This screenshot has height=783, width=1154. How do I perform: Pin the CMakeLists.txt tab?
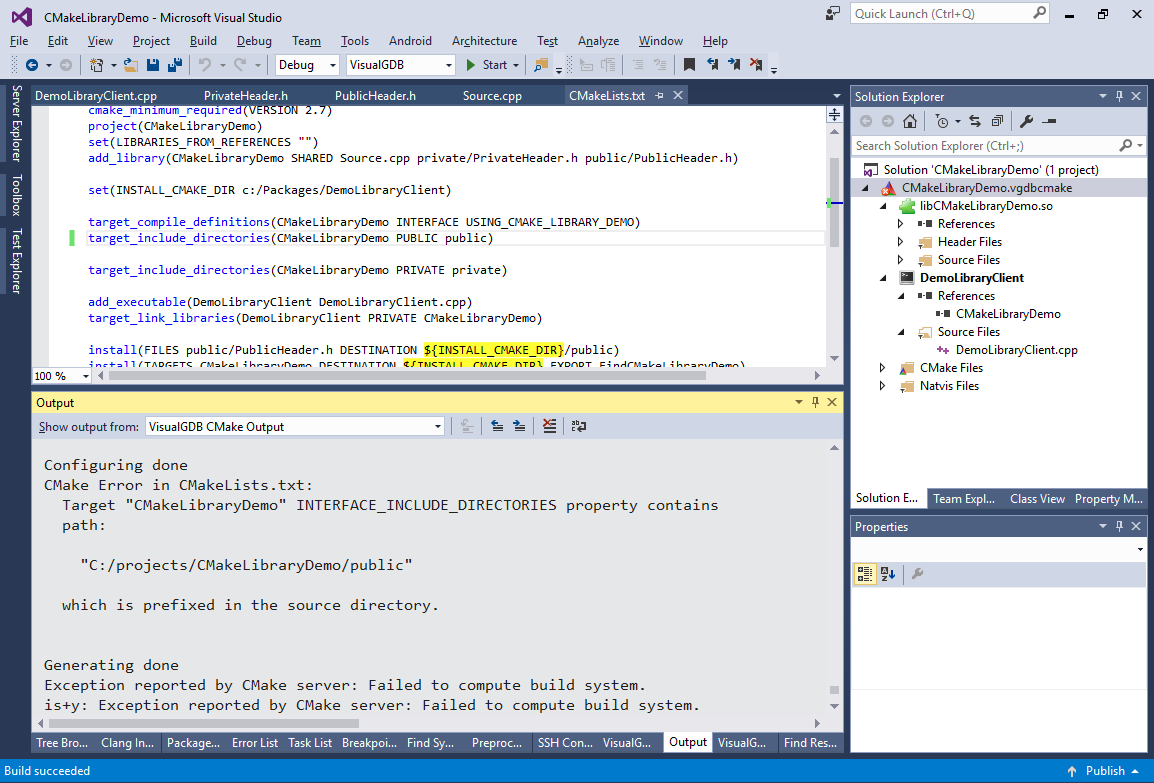(659, 96)
